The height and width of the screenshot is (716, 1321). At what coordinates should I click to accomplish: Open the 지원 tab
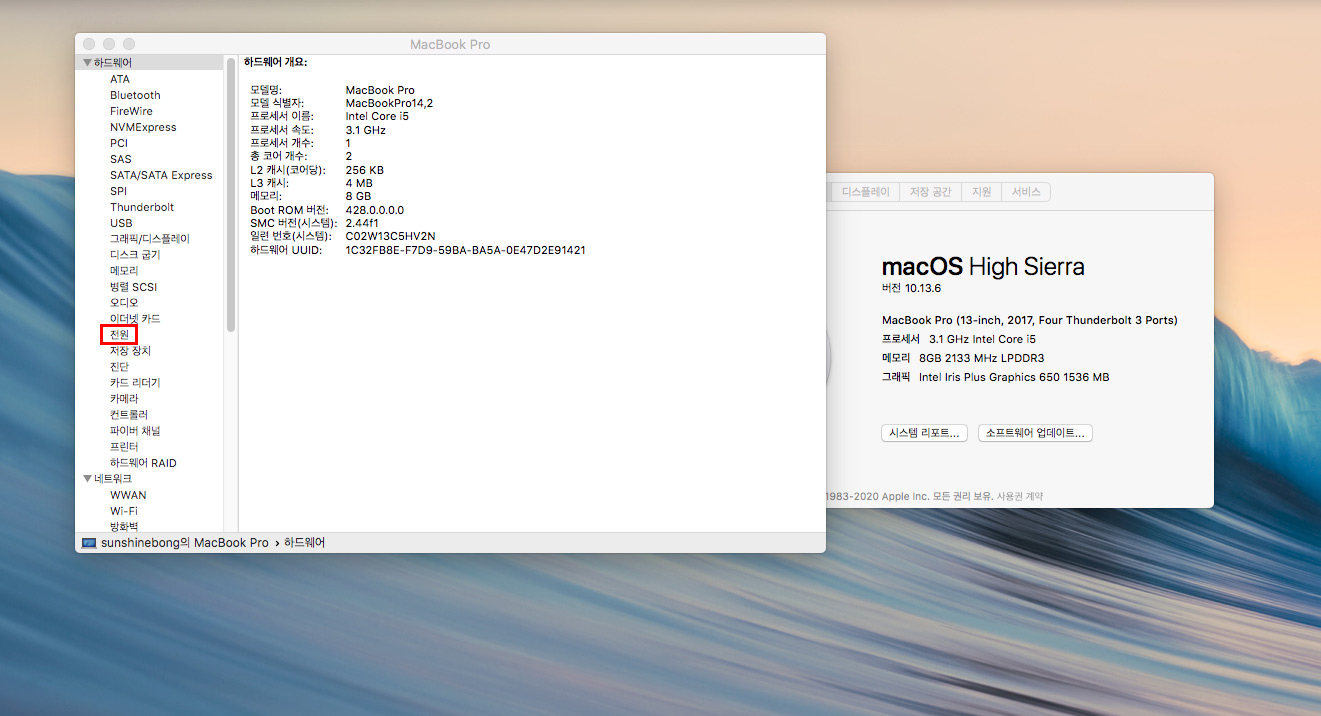tap(981, 192)
